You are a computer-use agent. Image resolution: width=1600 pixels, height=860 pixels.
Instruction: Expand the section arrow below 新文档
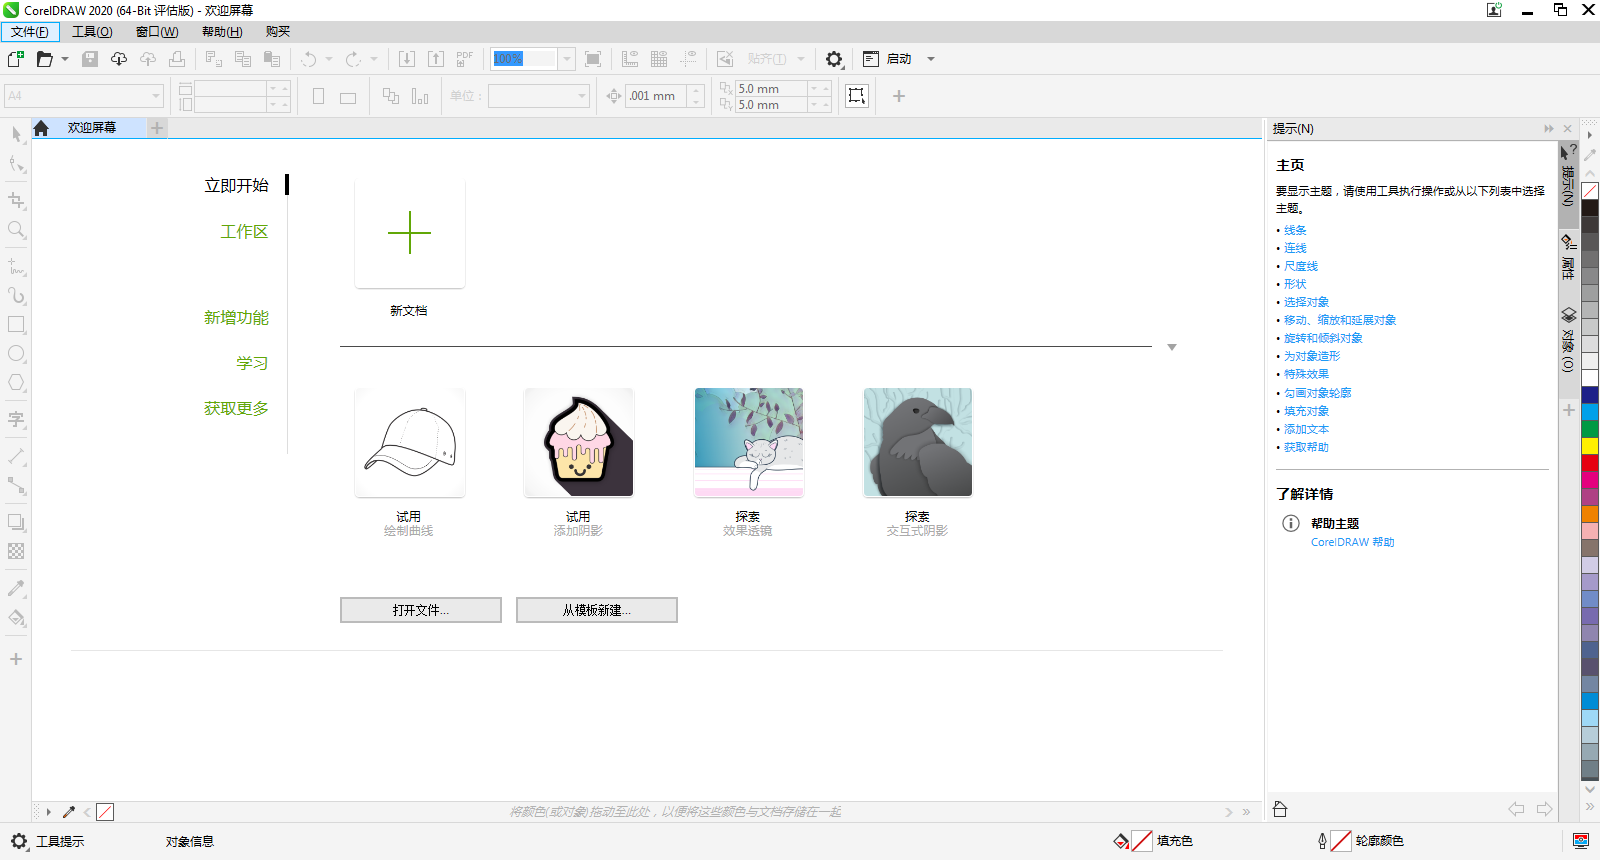tap(1172, 348)
